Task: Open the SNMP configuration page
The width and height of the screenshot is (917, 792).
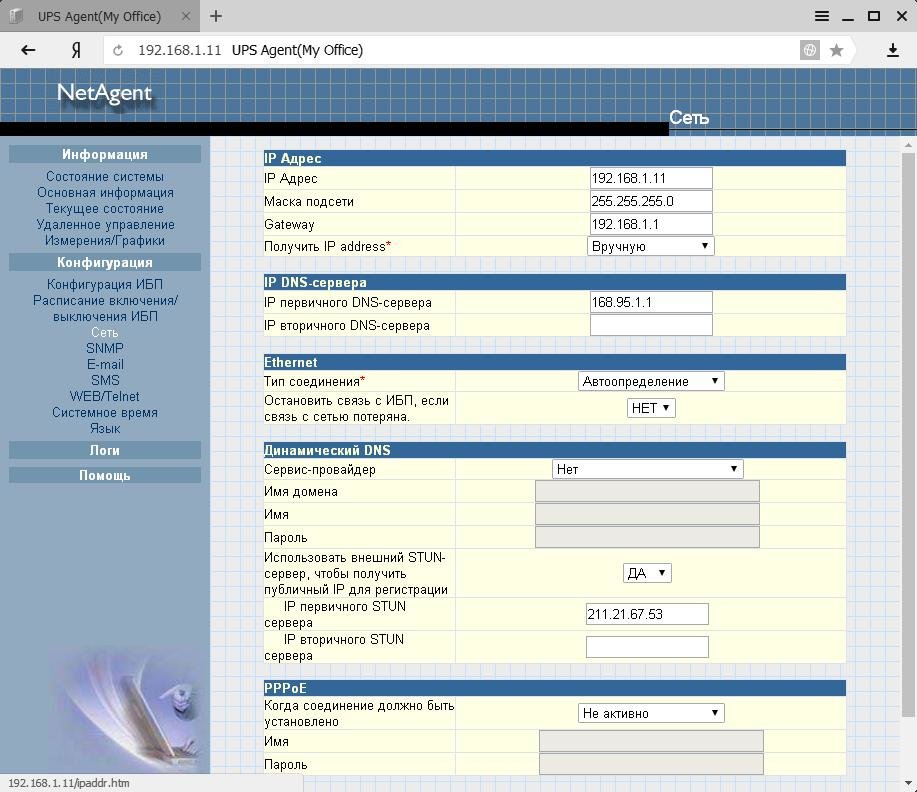Action: [x=105, y=348]
